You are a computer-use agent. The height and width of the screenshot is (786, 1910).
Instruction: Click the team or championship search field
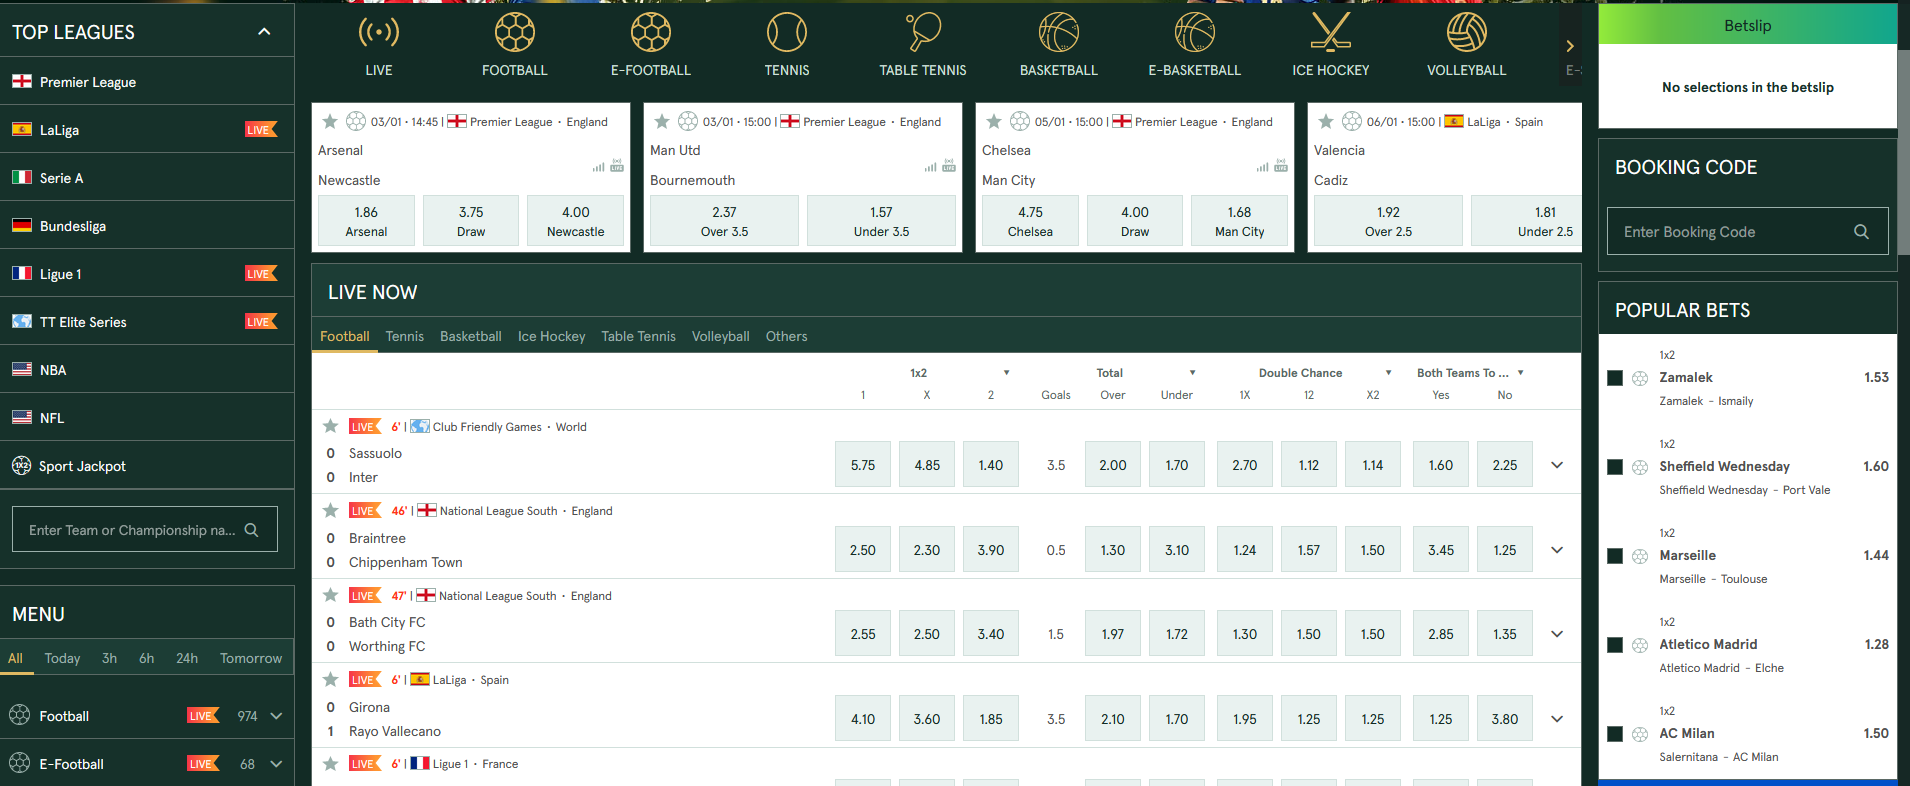pos(145,529)
